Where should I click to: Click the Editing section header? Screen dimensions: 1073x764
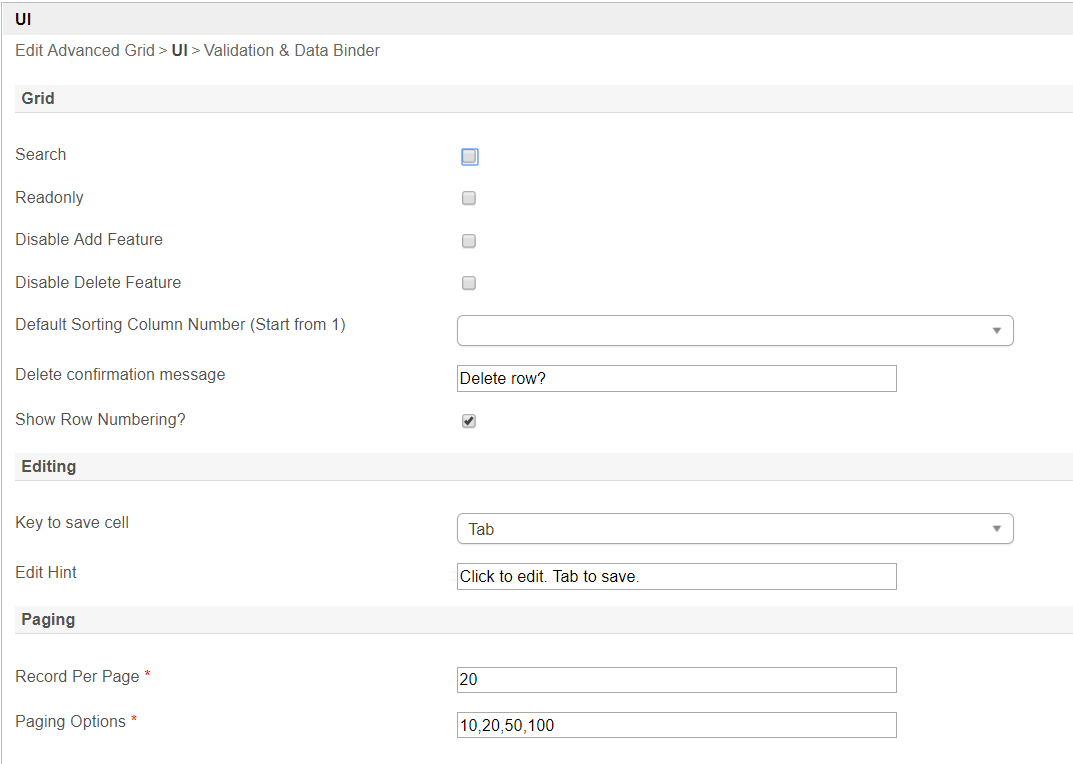[x=48, y=467]
